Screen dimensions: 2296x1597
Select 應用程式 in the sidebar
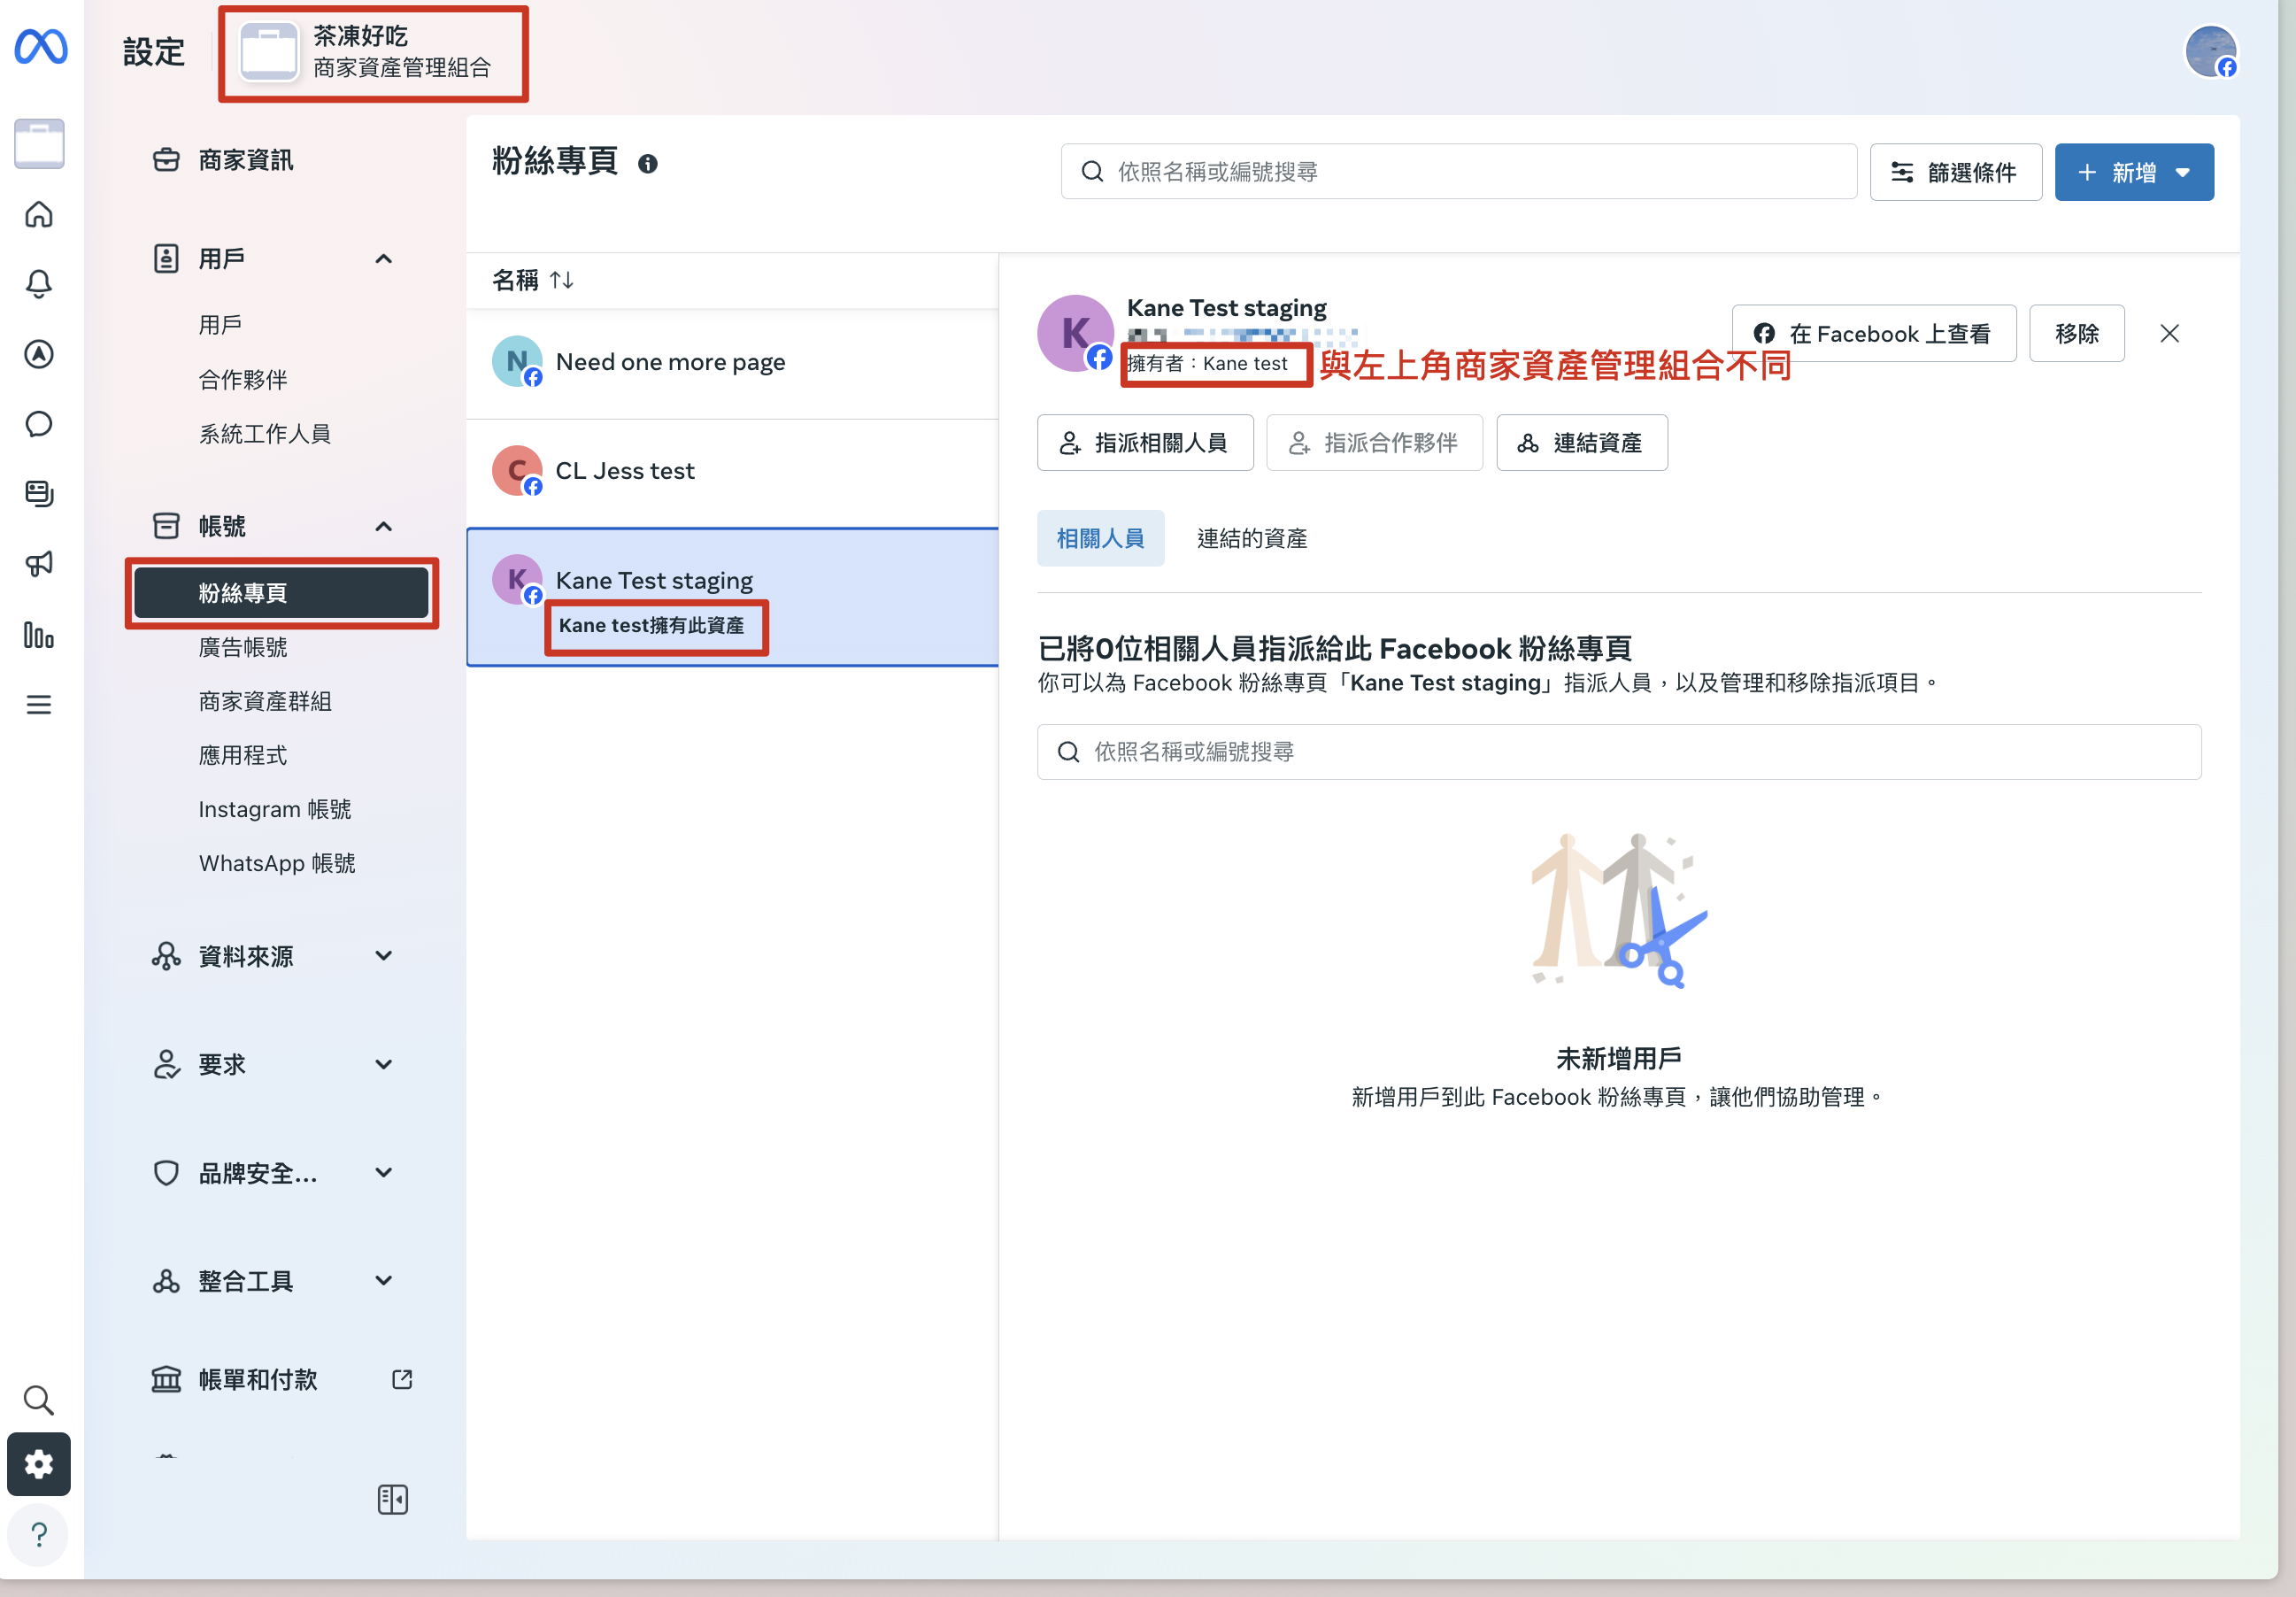coord(243,755)
